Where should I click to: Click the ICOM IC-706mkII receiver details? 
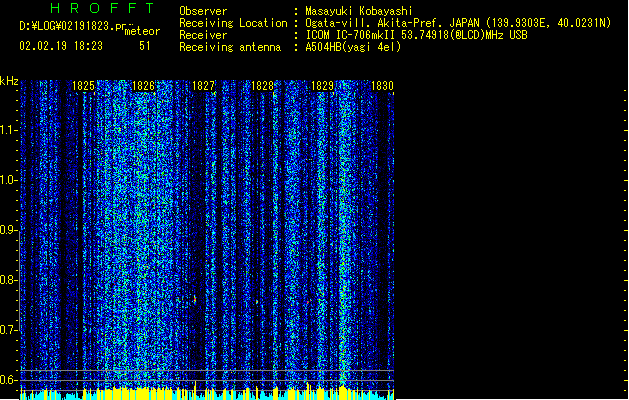(x=416, y=35)
